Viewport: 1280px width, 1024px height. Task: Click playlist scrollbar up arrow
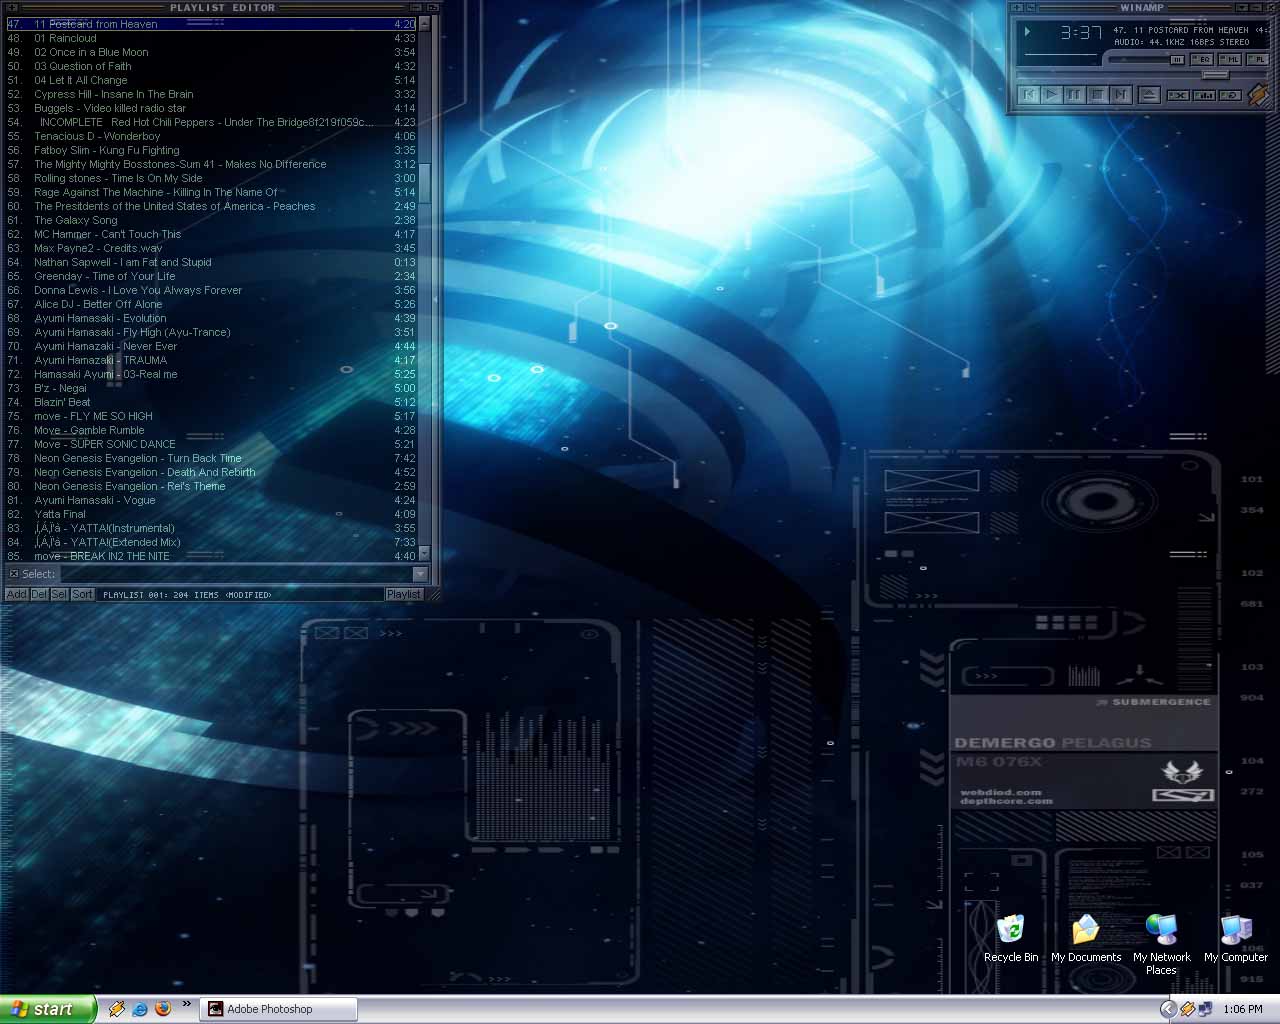(424, 23)
